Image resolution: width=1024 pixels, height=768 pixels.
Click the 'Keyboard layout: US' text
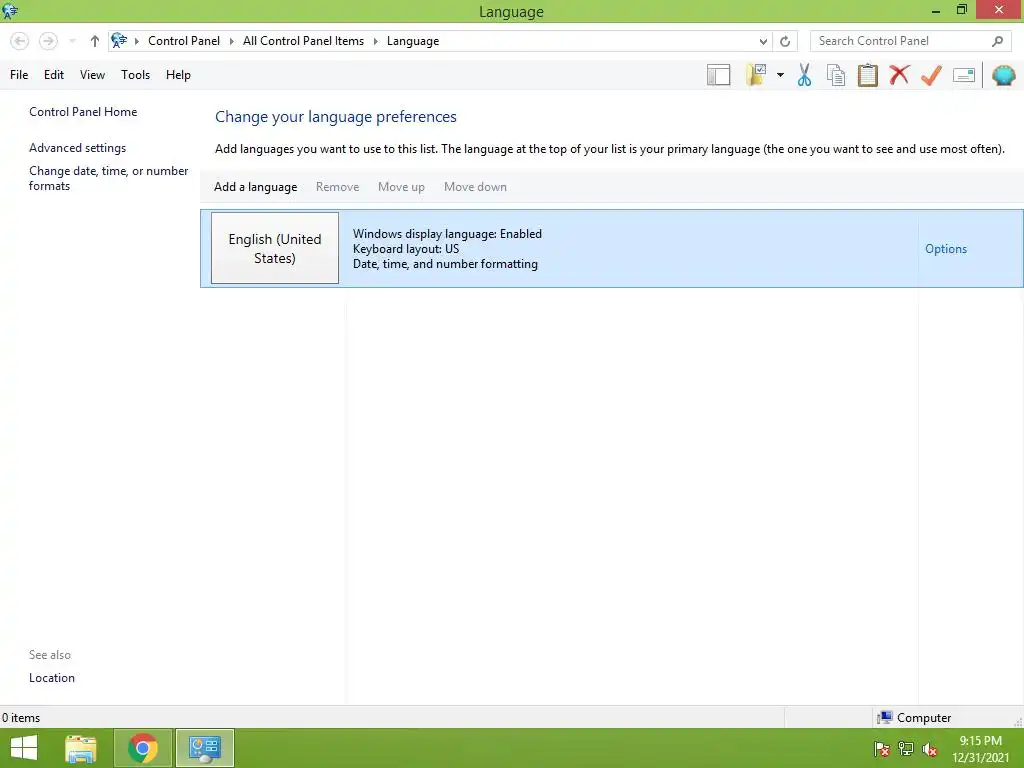[406, 249]
